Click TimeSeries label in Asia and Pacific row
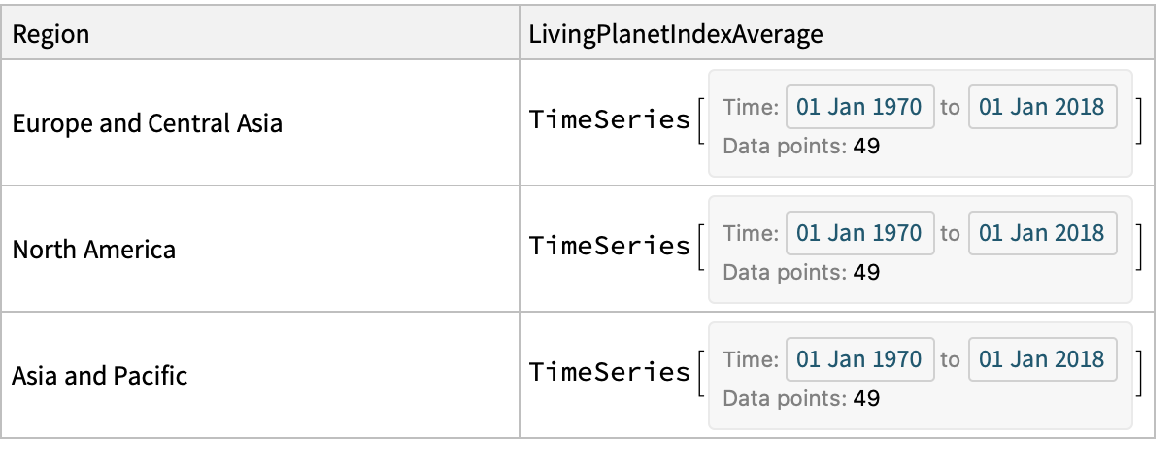Image resolution: width=1156 pixels, height=474 pixels. pyautogui.click(x=609, y=373)
